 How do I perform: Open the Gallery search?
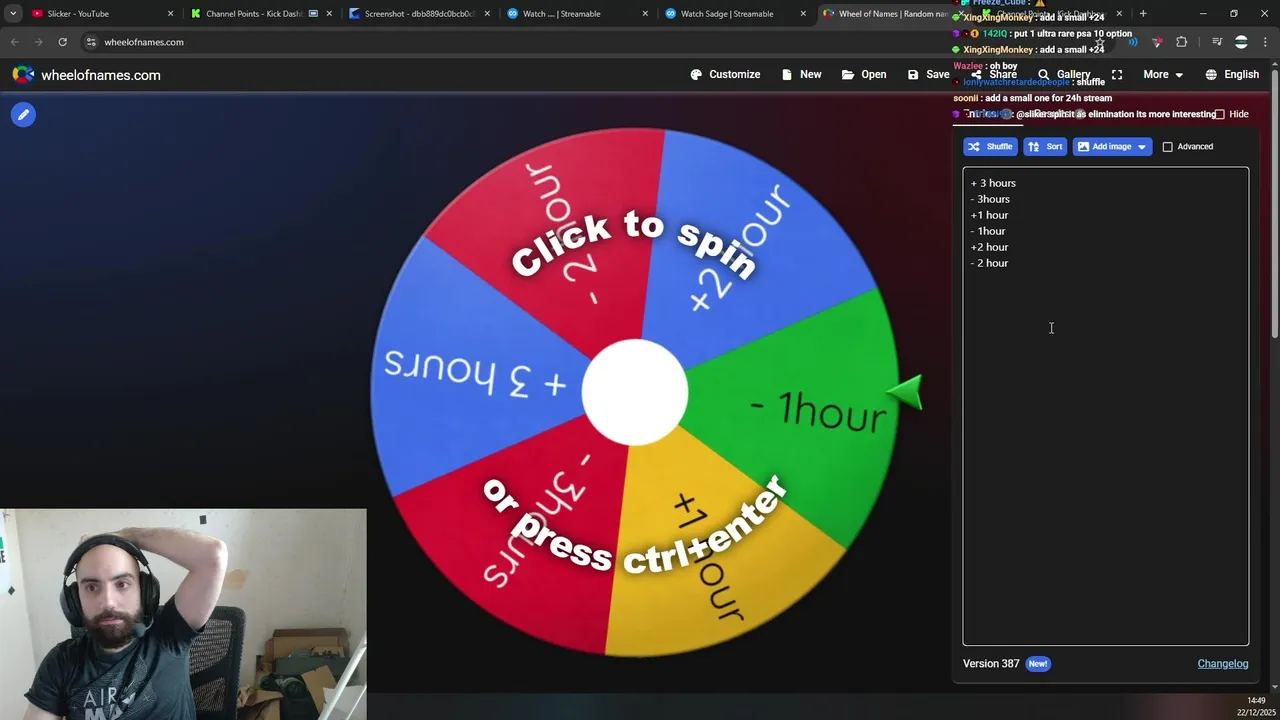1064,75
